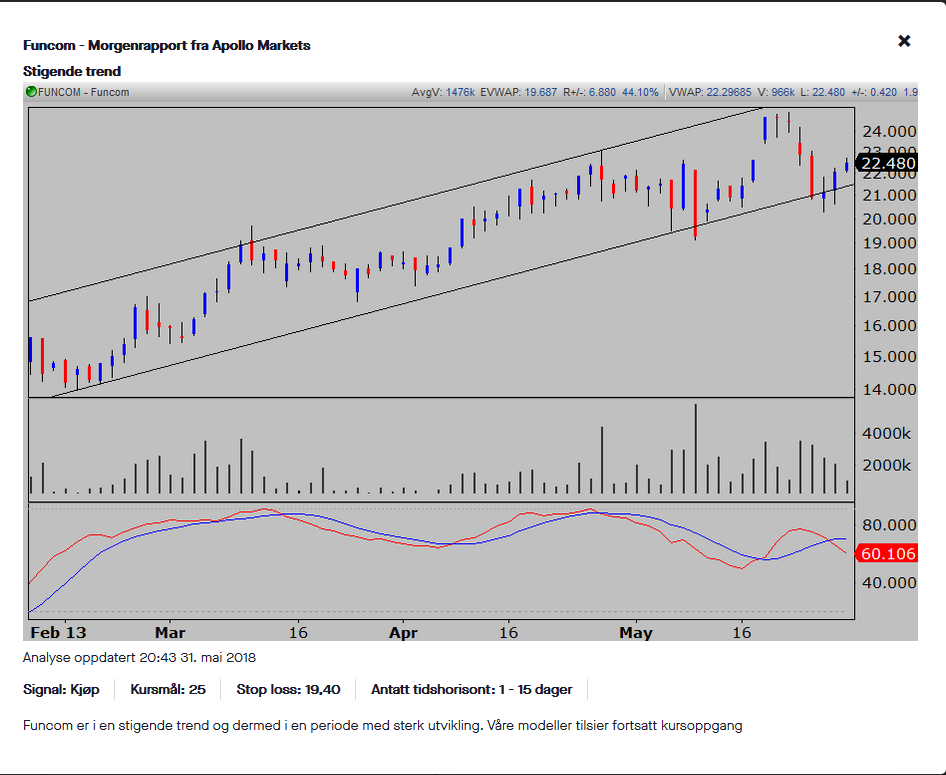Click the black 22.480 current price tag
The width and height of the screenshot is (946, 775).
pos(887,163)
